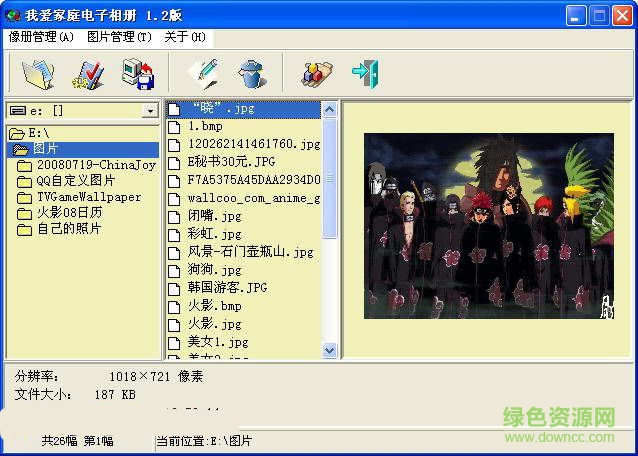This screenshot has width=638, height=456.
Task: Click the blue recycle bin delete icon
Action: [250, 74]
